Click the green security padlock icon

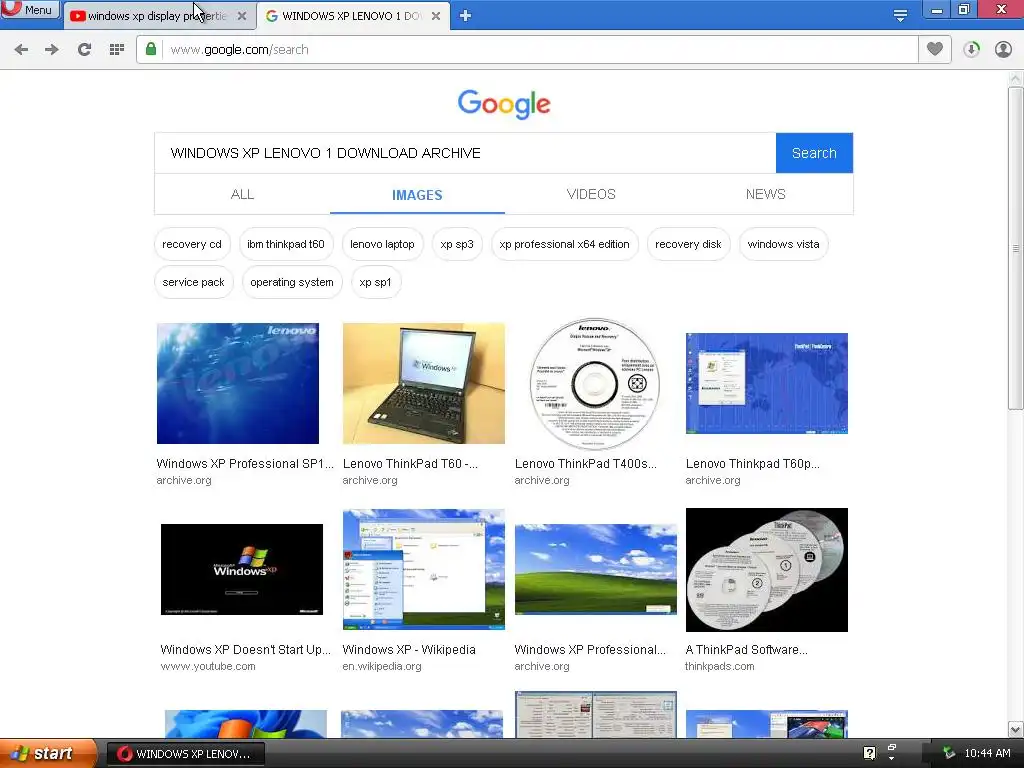point(151,49)
